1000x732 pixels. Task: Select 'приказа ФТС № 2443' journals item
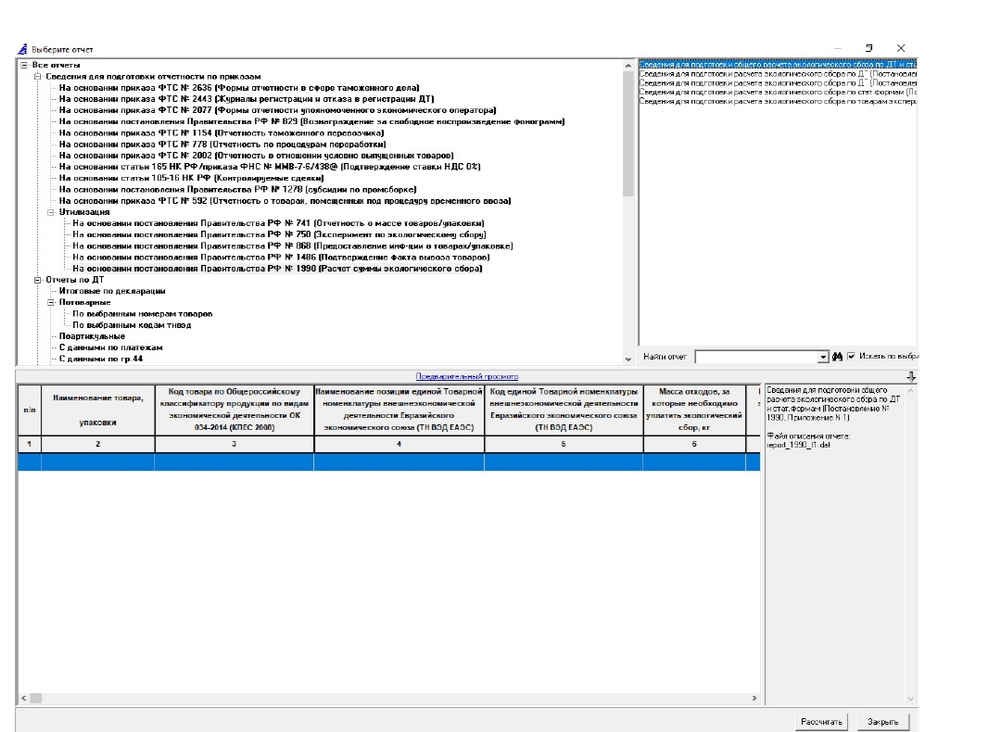click(247, 99)
